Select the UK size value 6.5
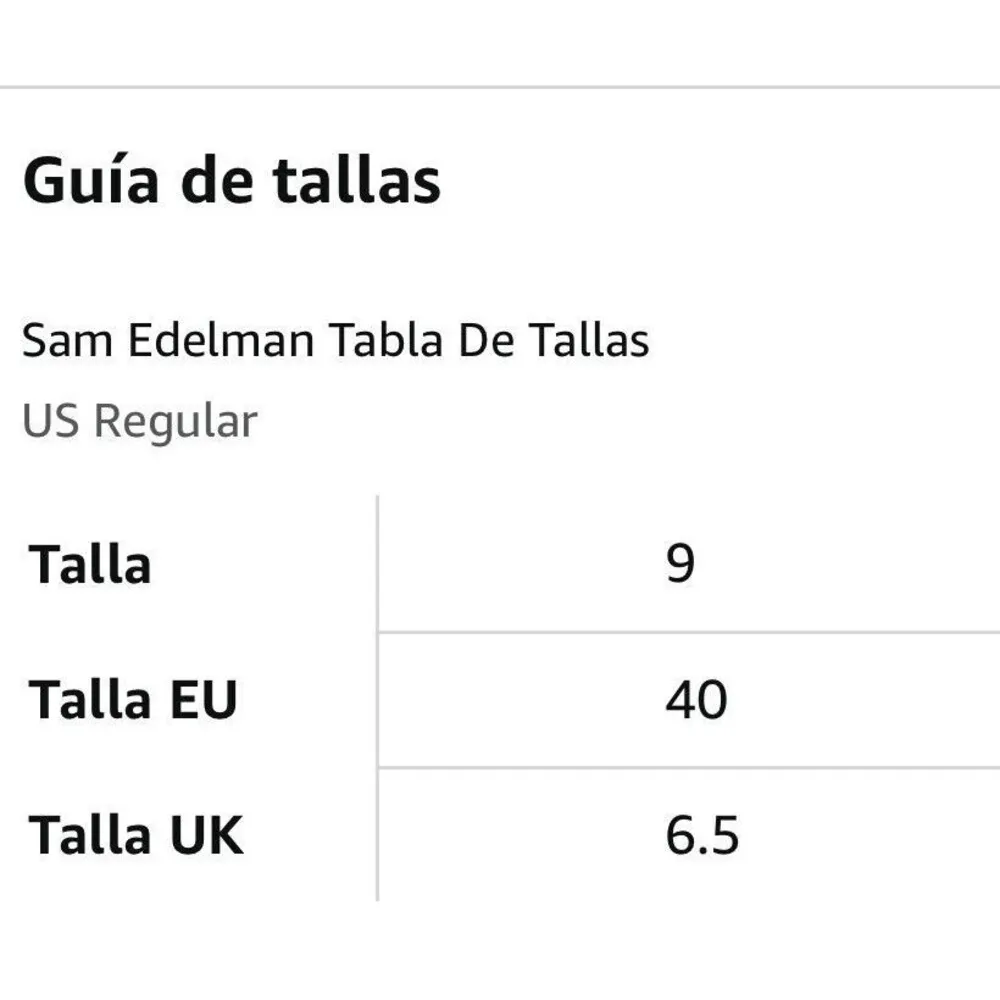 [x=702, y=835]
